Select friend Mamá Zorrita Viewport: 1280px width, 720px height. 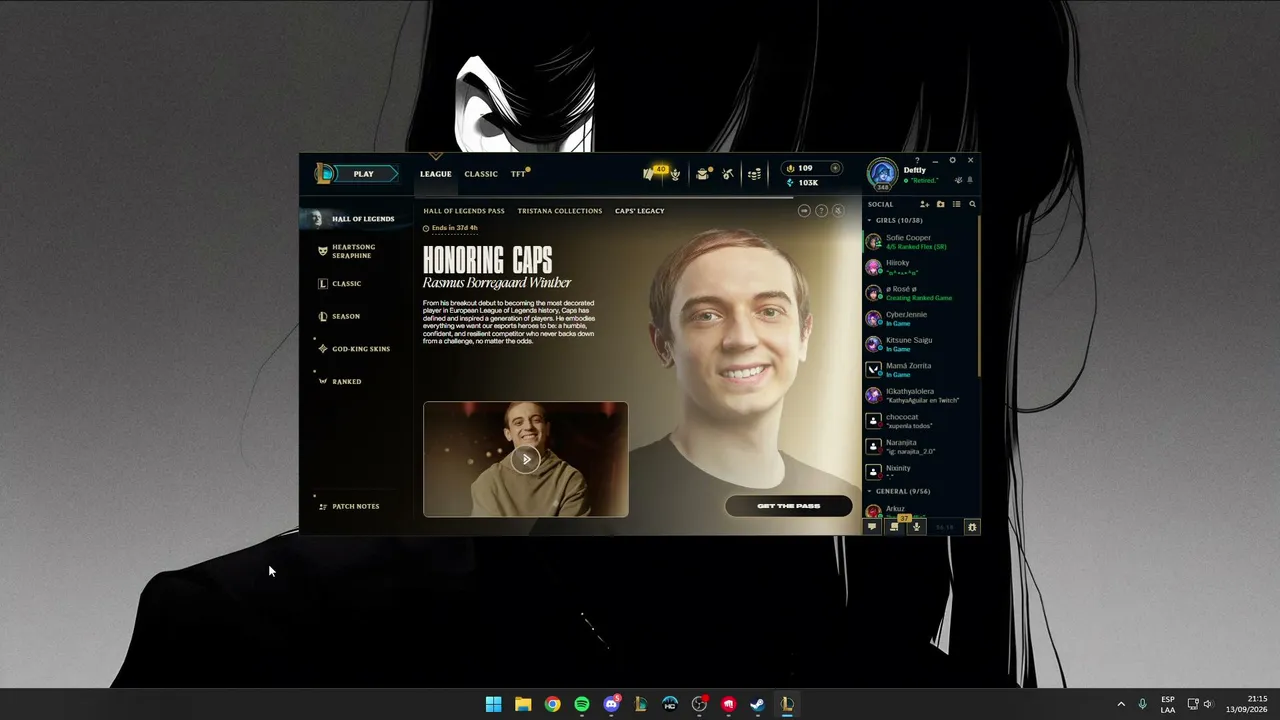921,370
